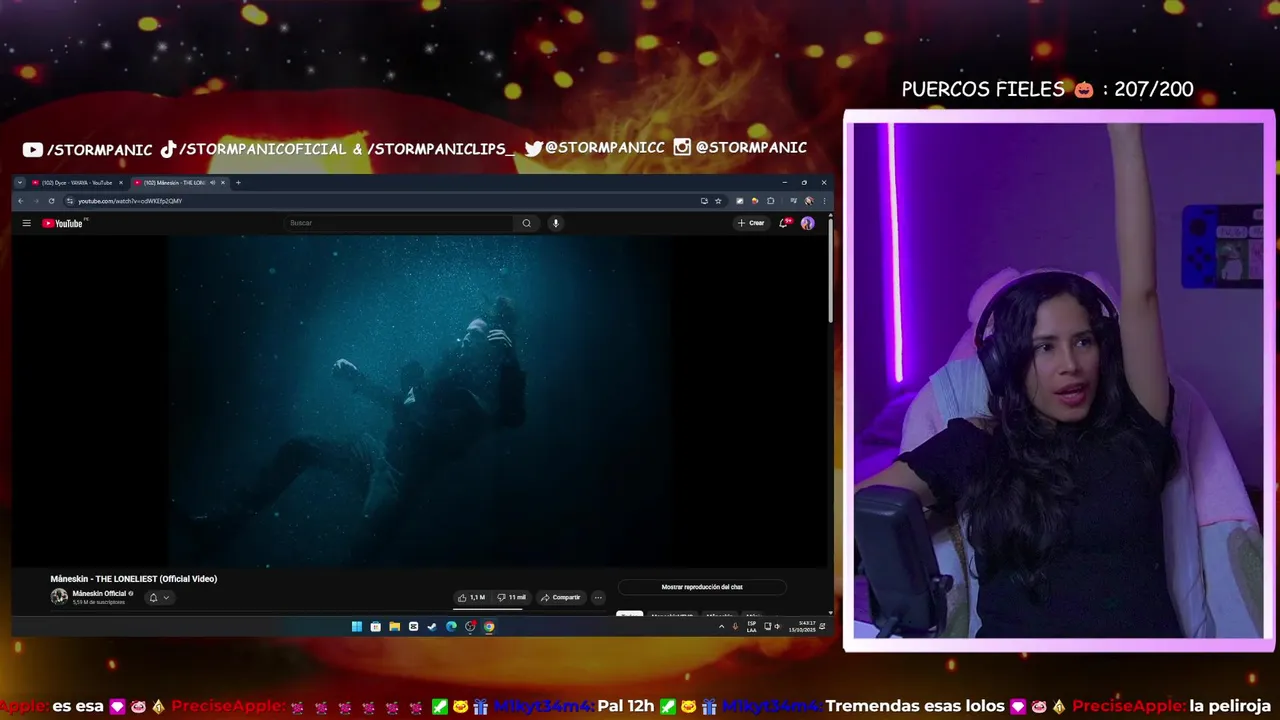Open Google Chrome from the taskbar

point(489,627)
